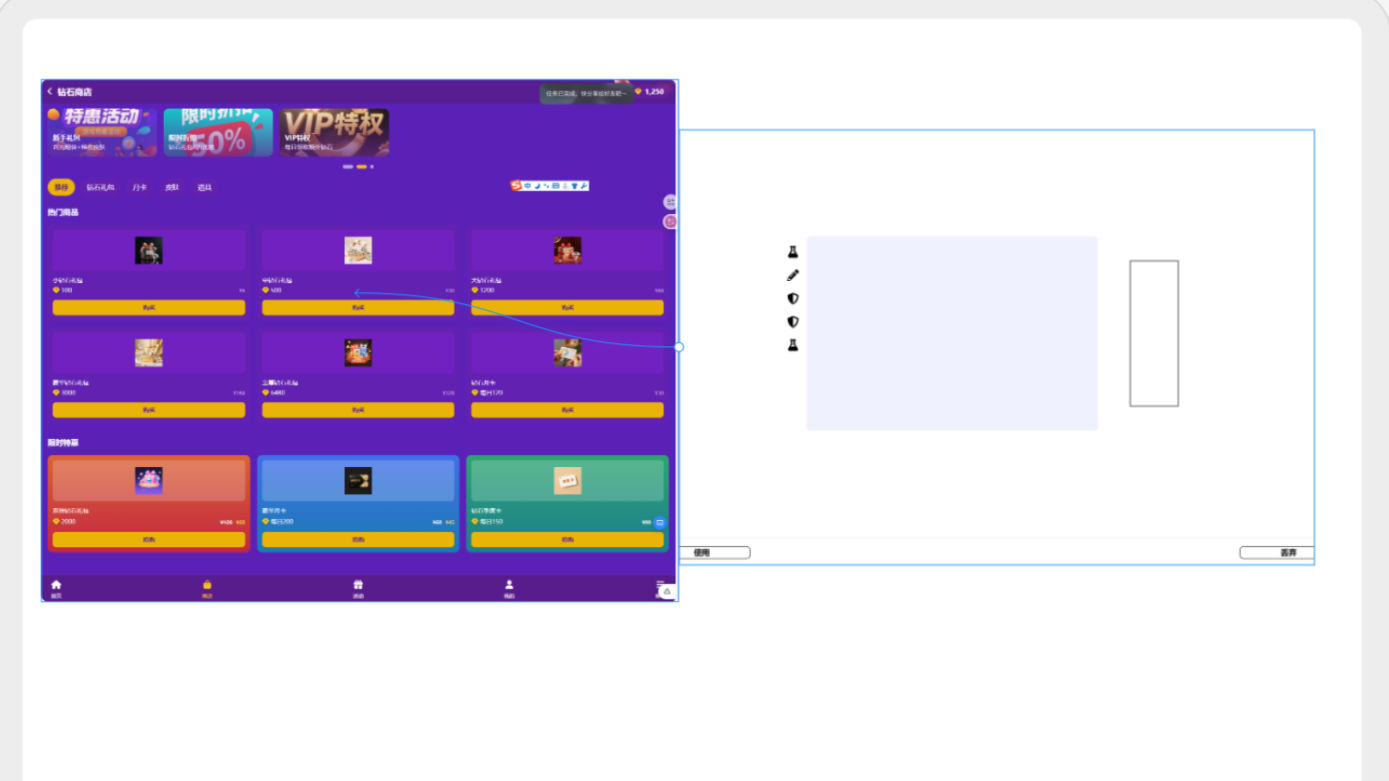Screen dimensions: 1389x781
Task: Select the 推荐 category tab
Action: 61,188
